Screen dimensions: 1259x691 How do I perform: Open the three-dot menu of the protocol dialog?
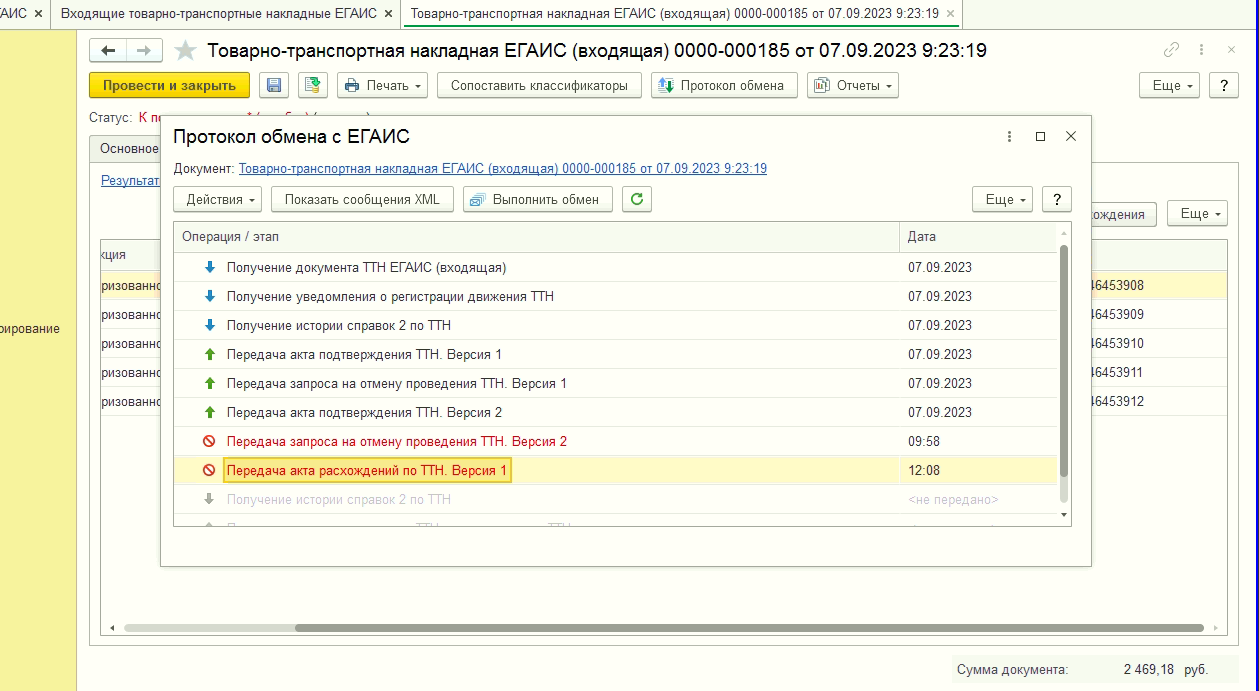pos(1010,136)
